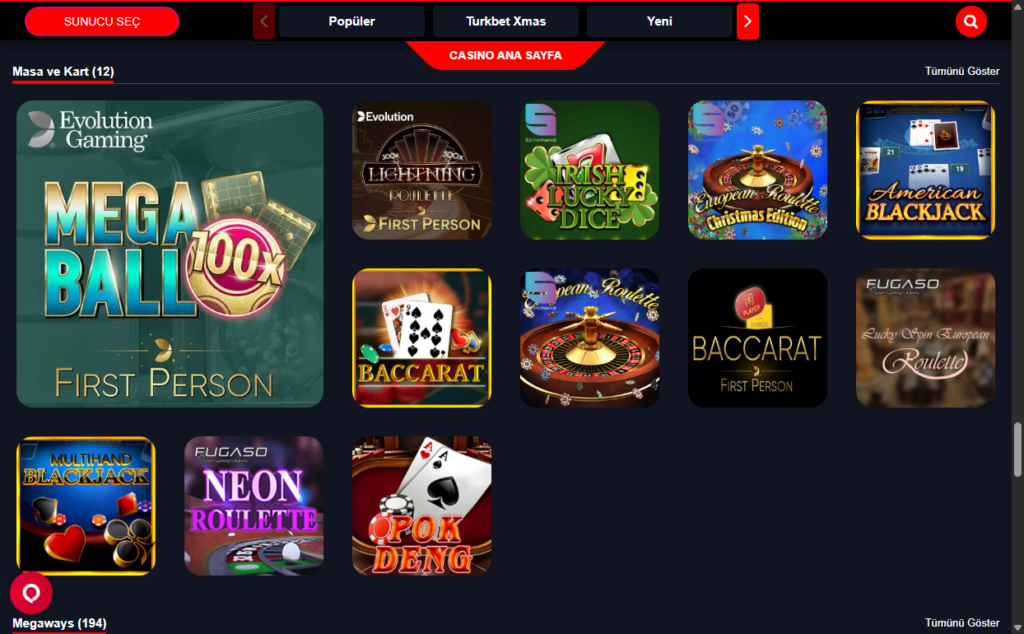The image size is (1024, 634).
Task: Open Lucky Spin European Roulette by Fugaso
Action: tap(925, 338)
